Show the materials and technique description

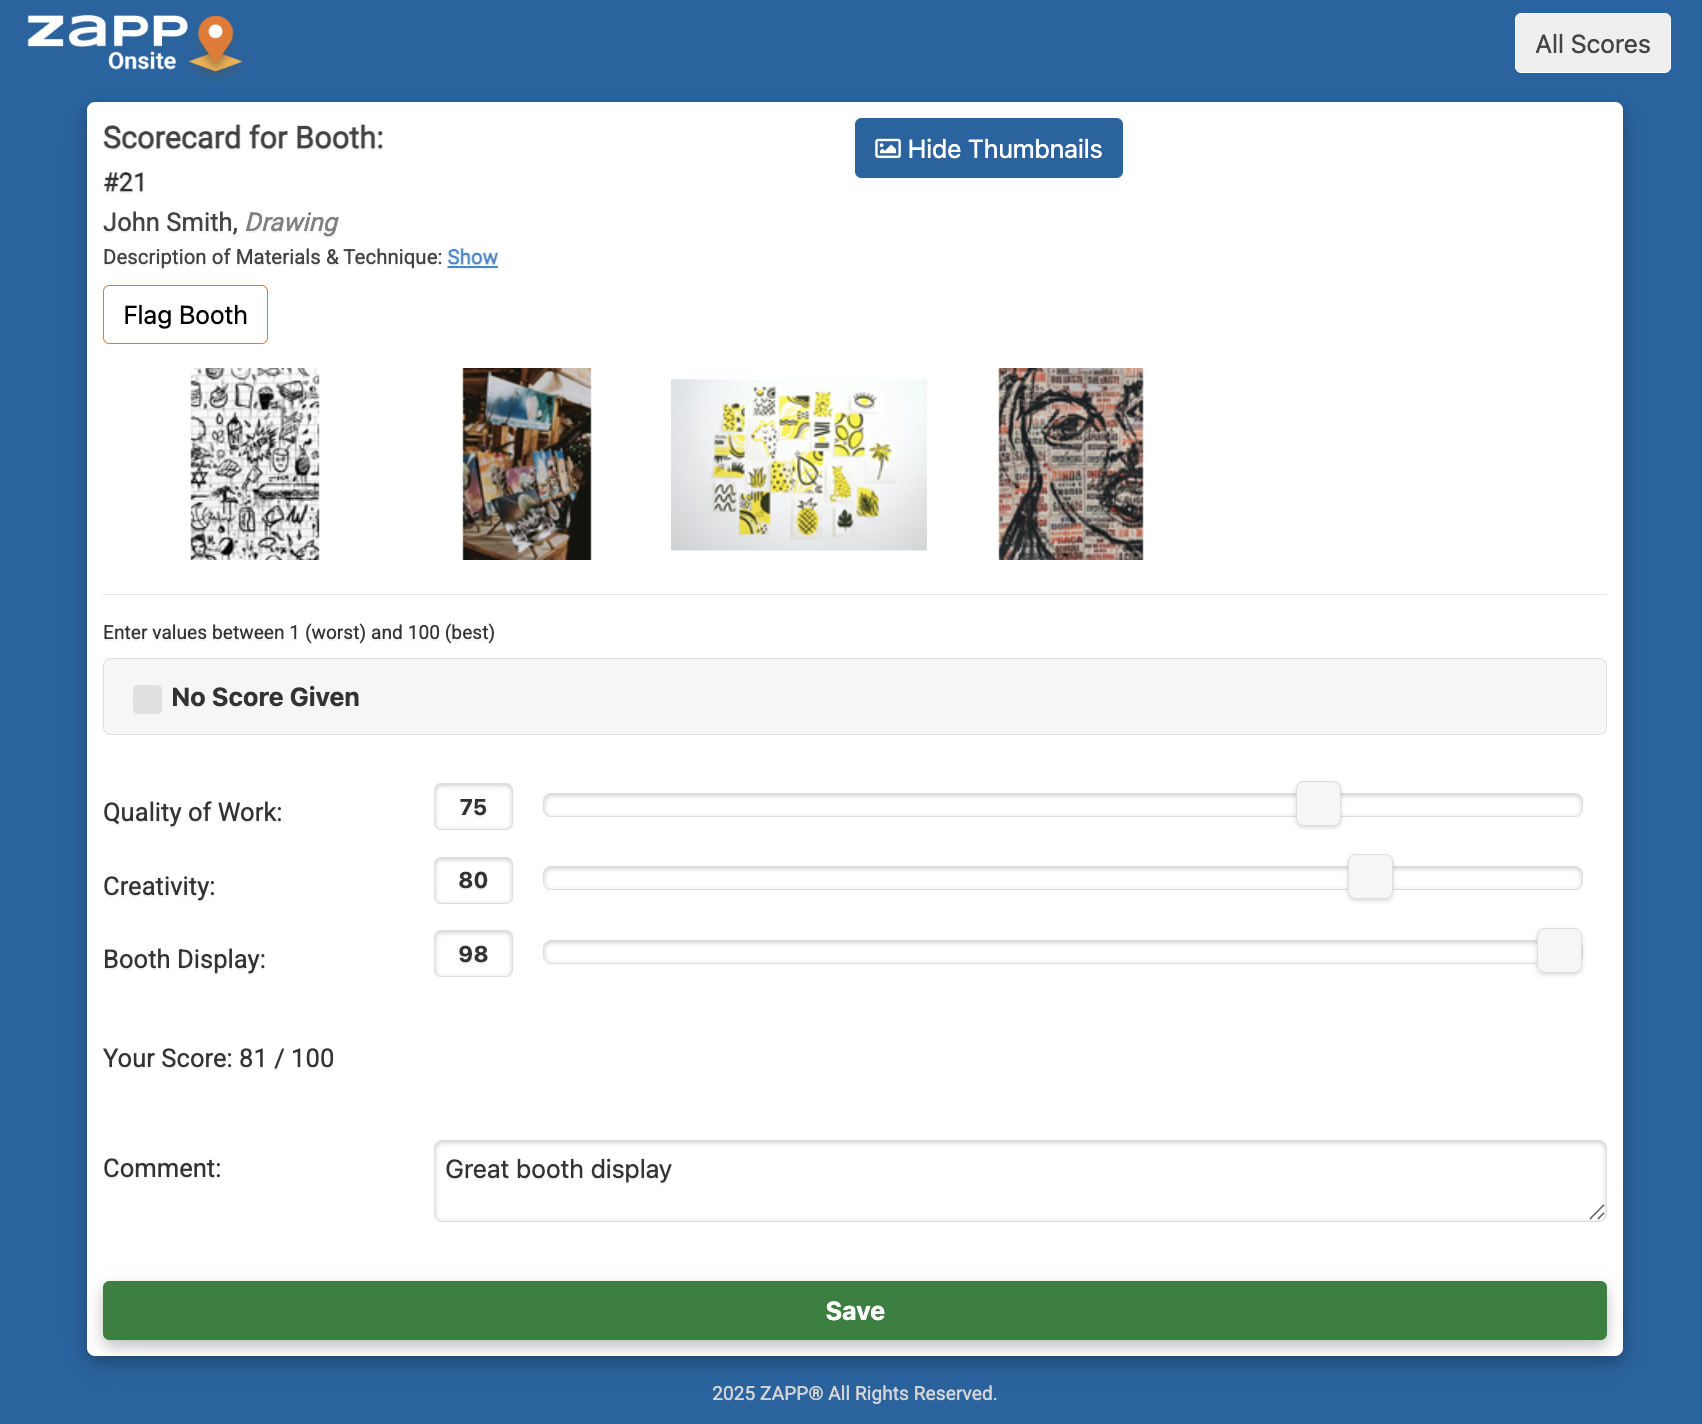pos(472,257)
